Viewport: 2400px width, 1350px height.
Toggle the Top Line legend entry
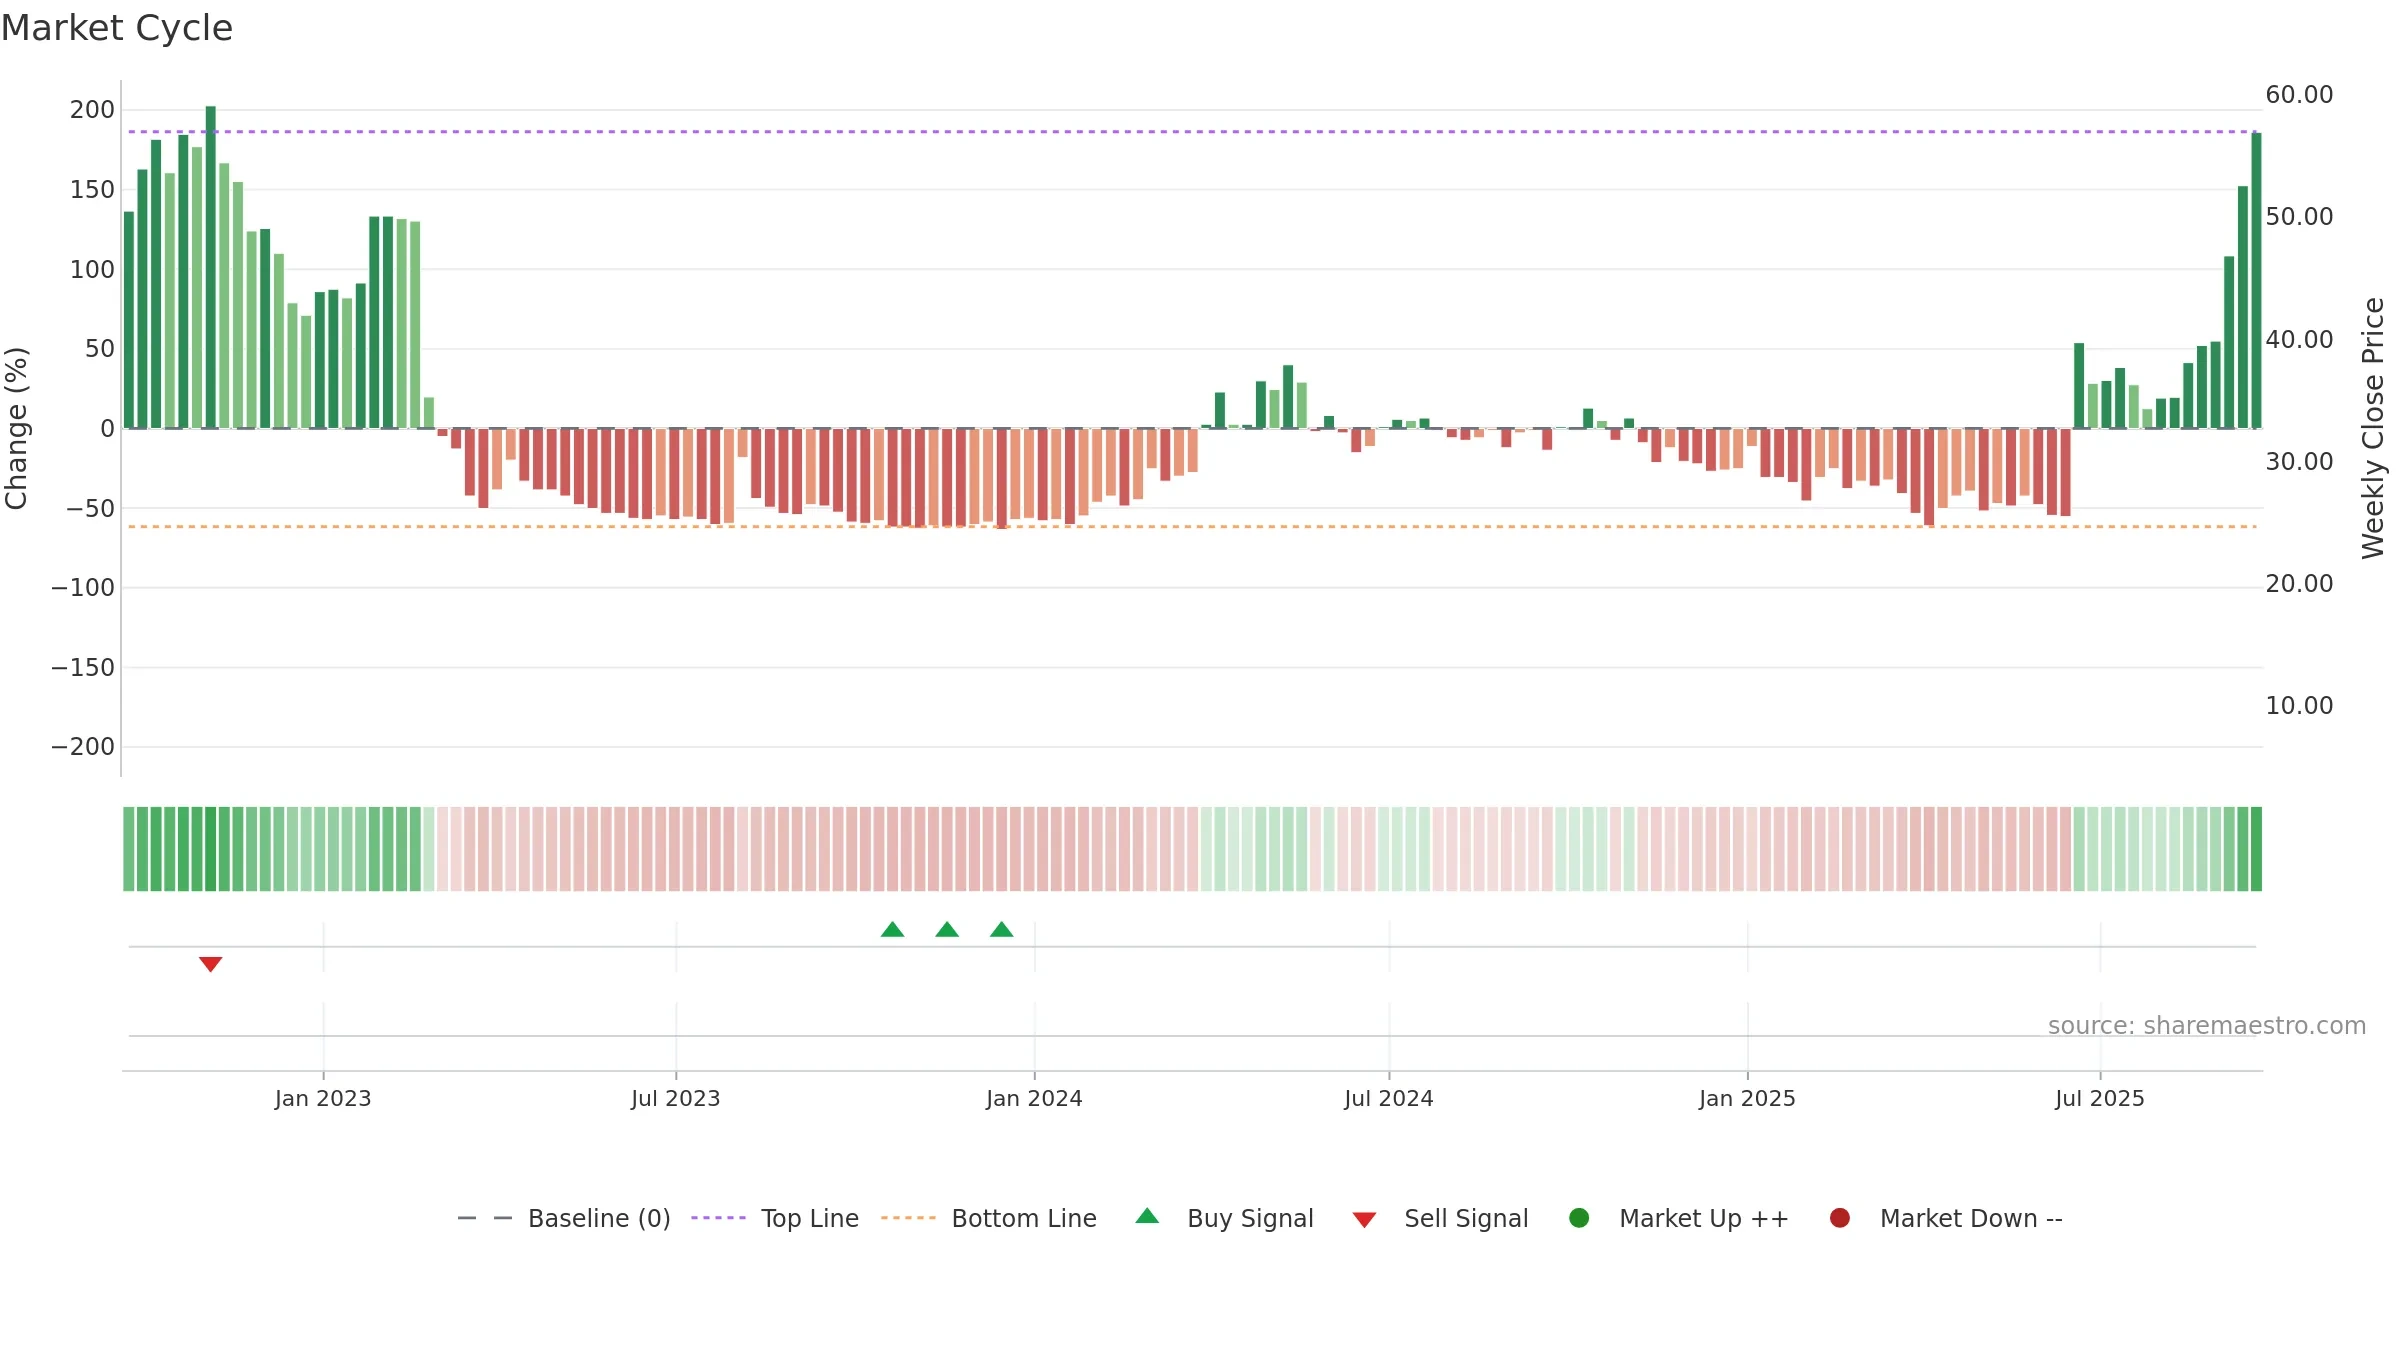[x=775, y=1218]
